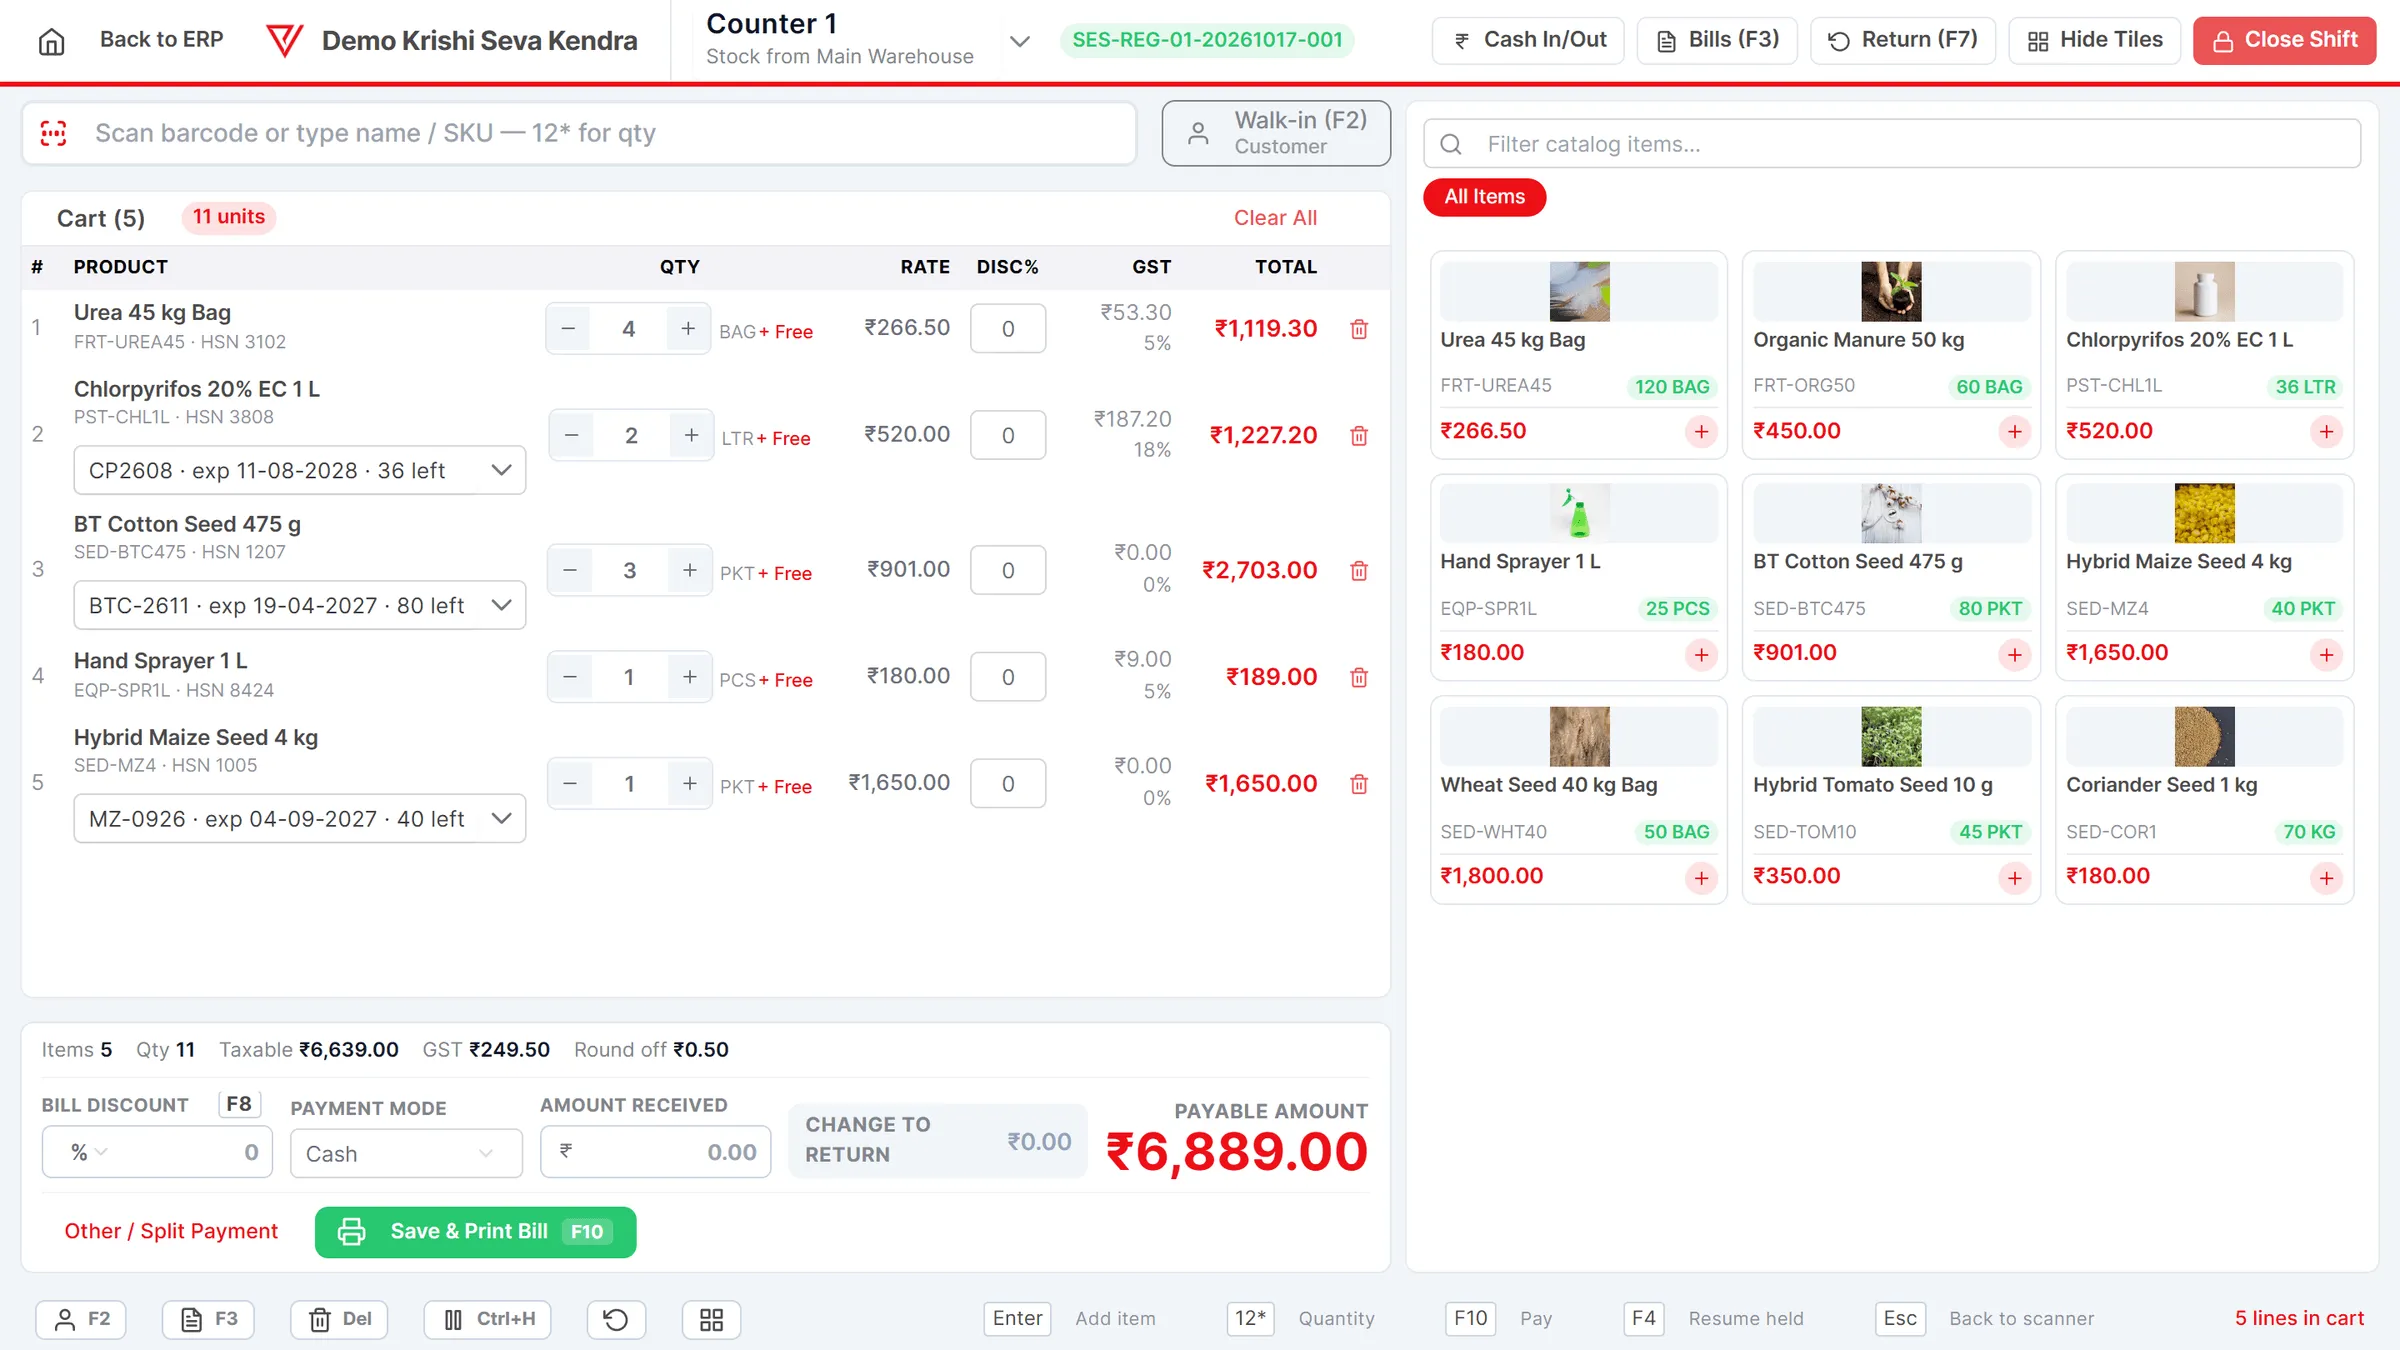The width and height of the screenshot is (2400, 1350).
Task: Increase Hand Sprayer 1 L quantity
Action: [690, 677]
